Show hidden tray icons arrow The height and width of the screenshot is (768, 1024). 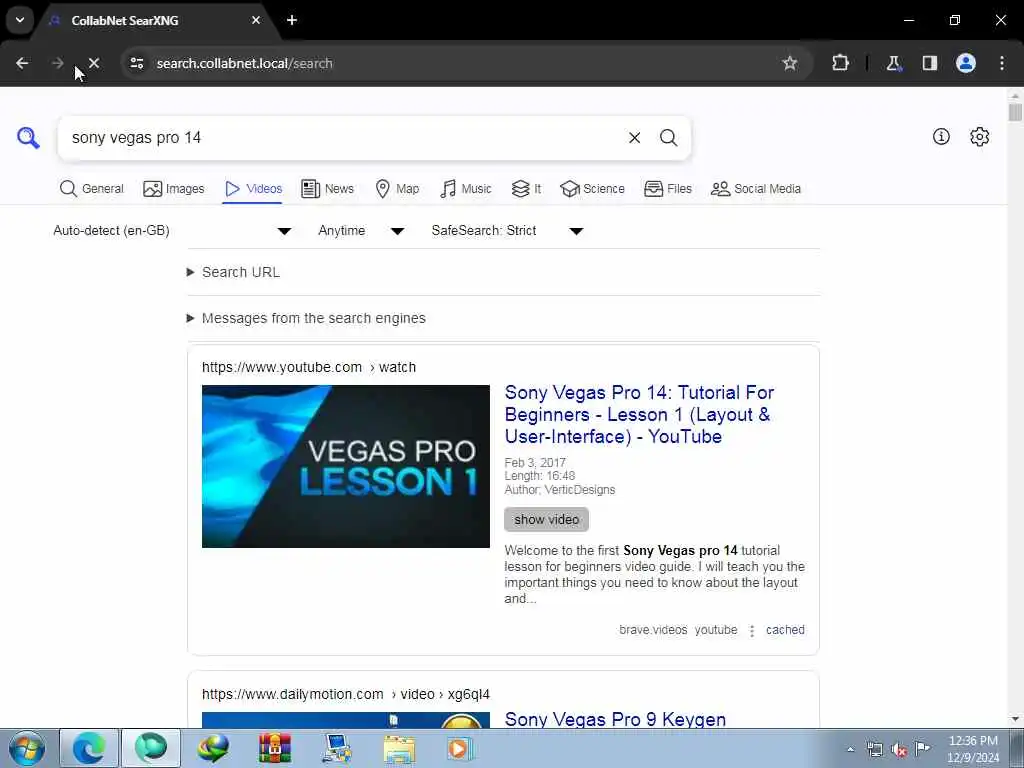tap(850, 749)
